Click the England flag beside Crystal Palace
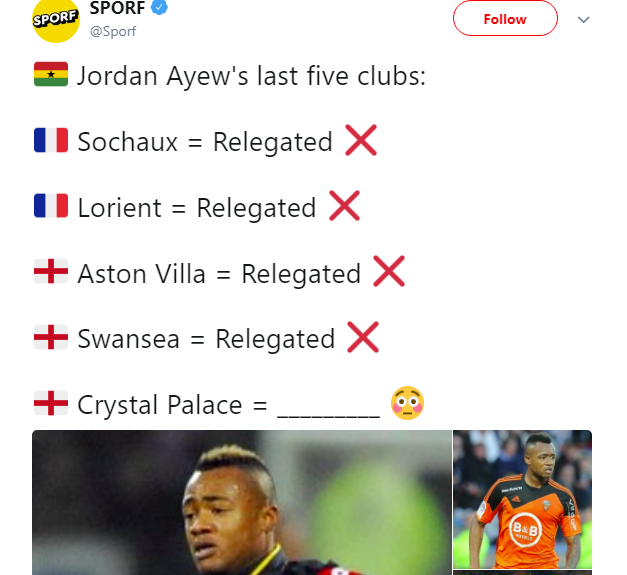This screenshot has height=575, width=627. click(x=50, y=404)
